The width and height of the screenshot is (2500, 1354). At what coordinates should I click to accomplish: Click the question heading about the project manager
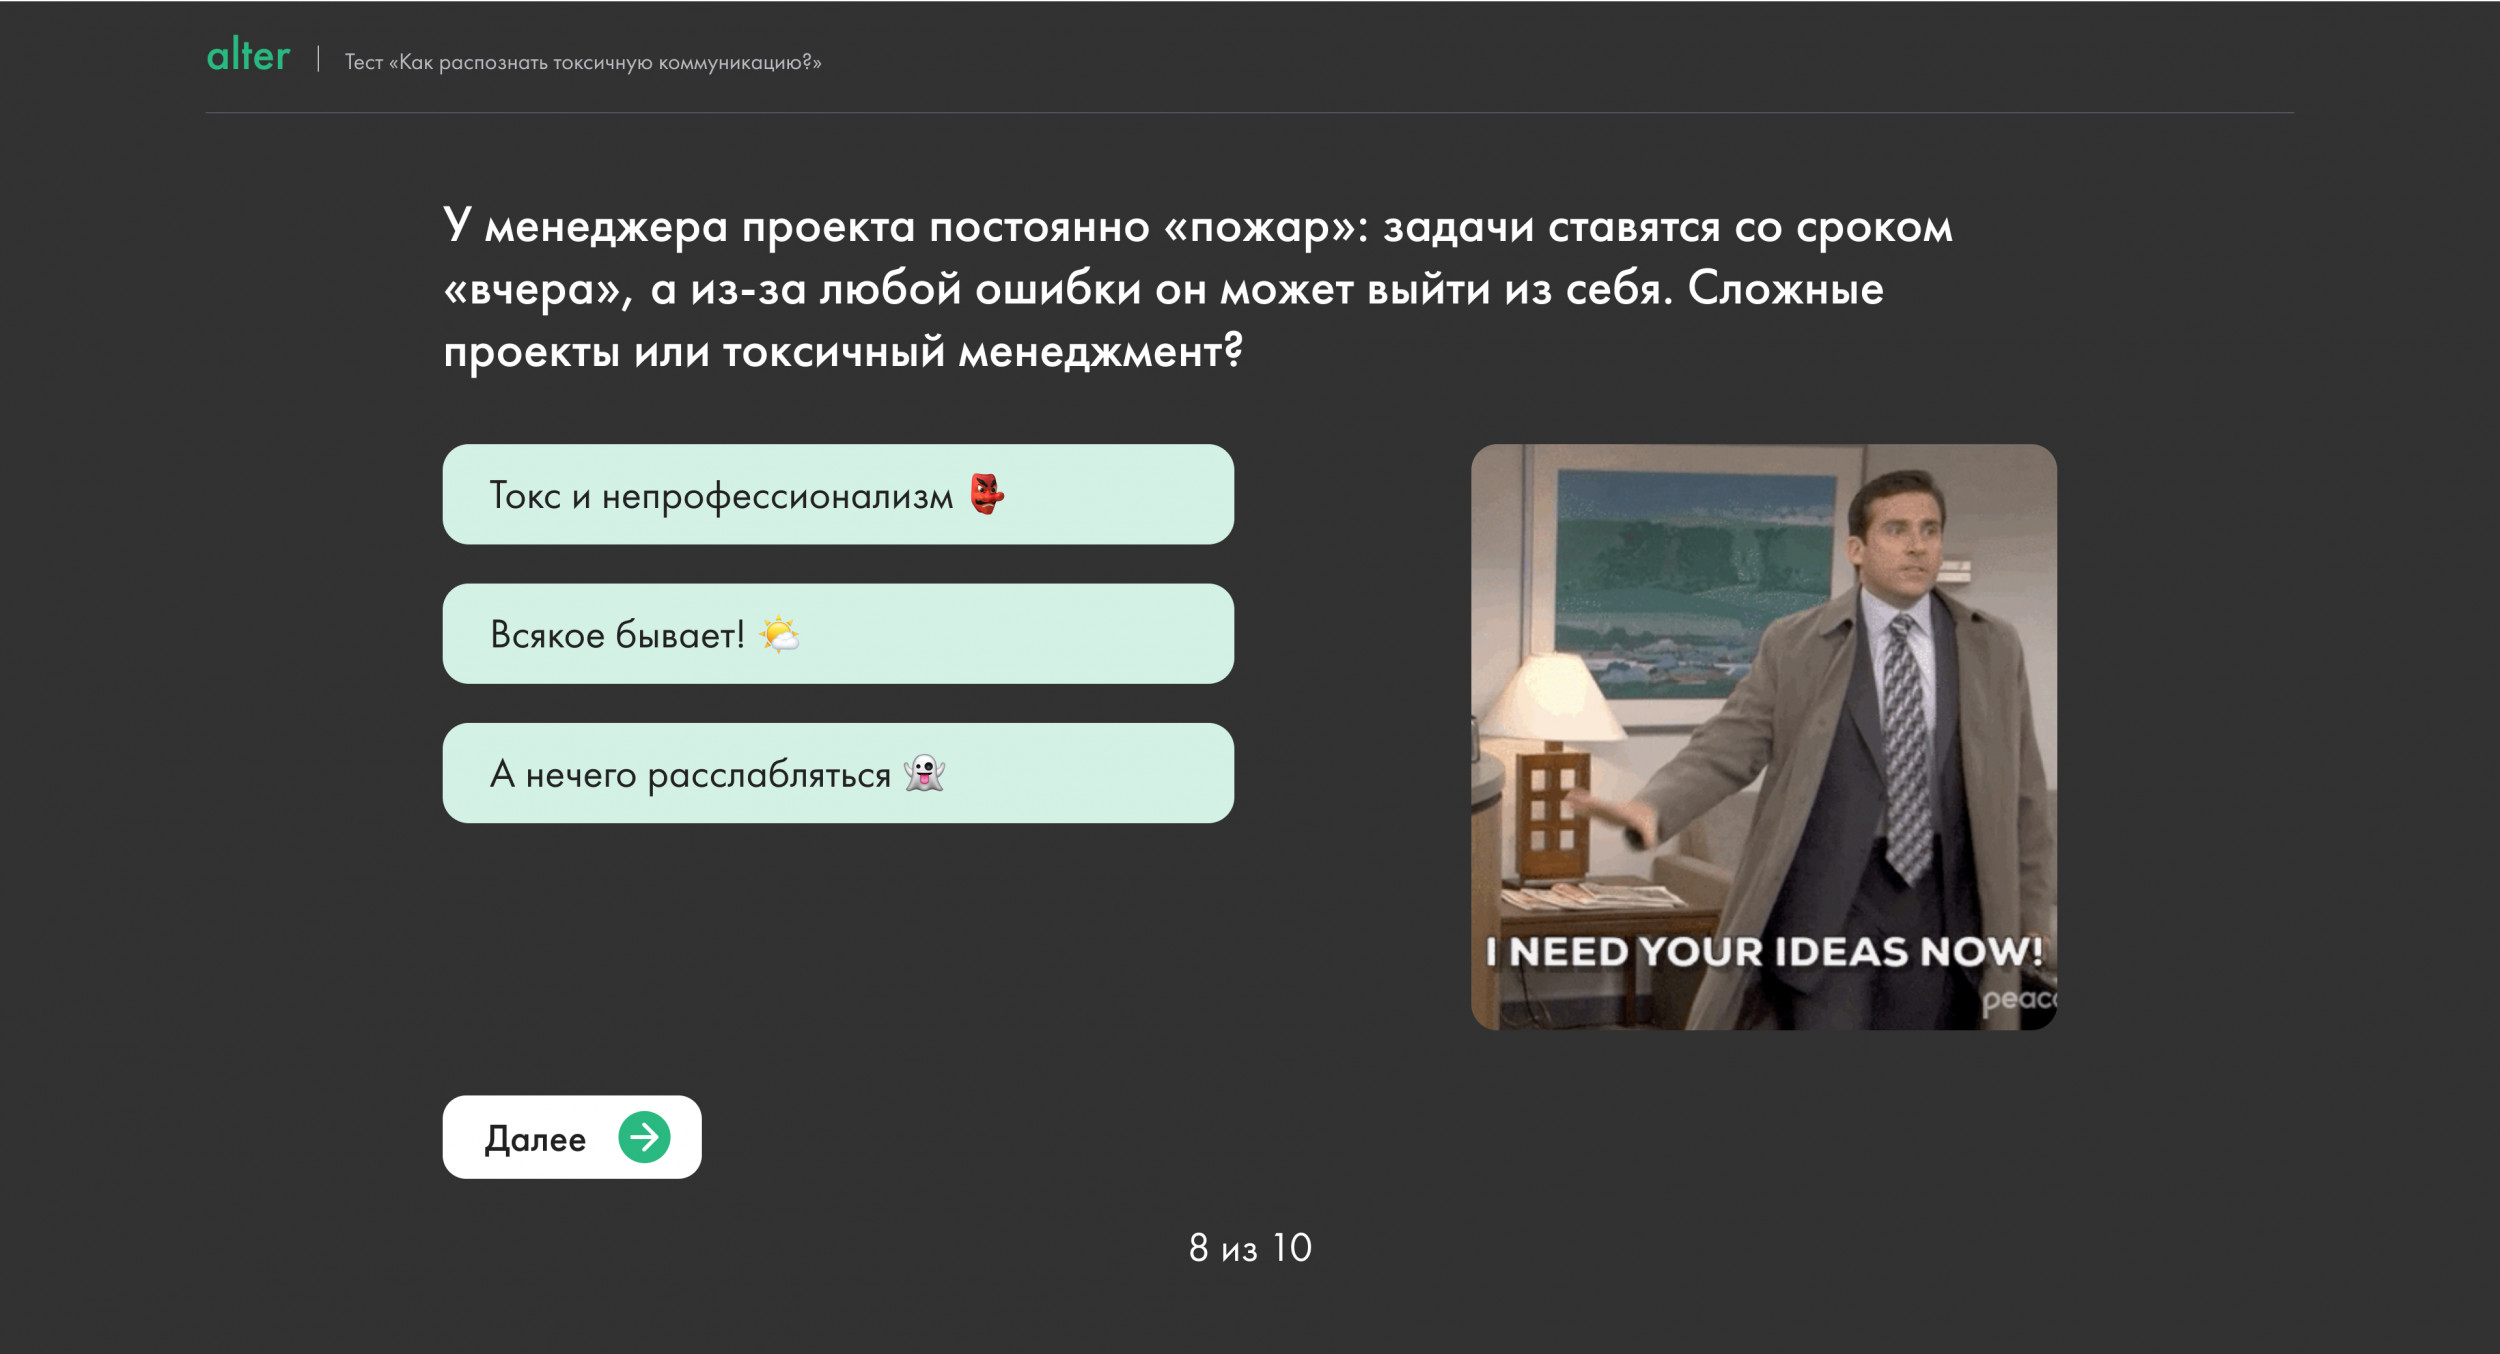tap(1198, 289)
